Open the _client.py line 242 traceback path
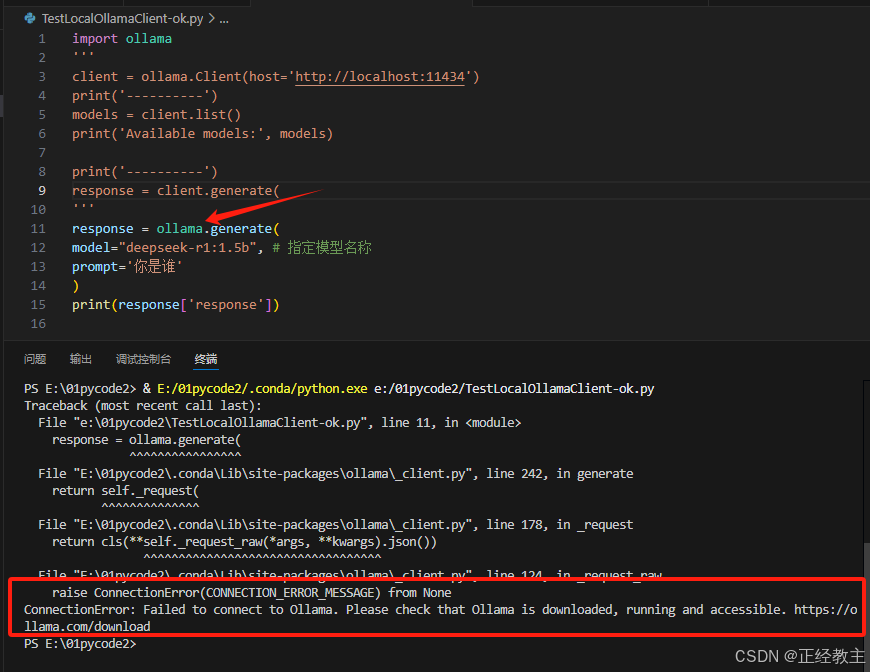Screen dimensions: 870x672 click(336, 474)
